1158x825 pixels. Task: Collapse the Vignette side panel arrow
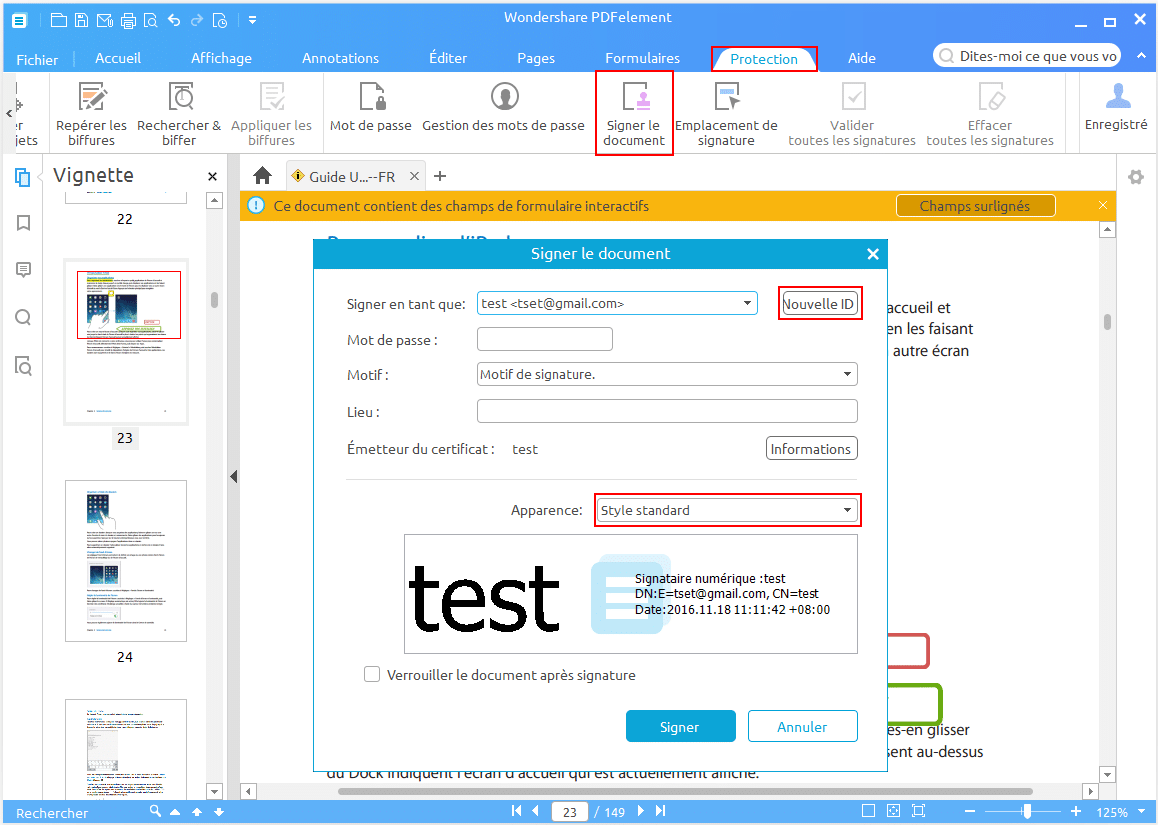[233, 476]
